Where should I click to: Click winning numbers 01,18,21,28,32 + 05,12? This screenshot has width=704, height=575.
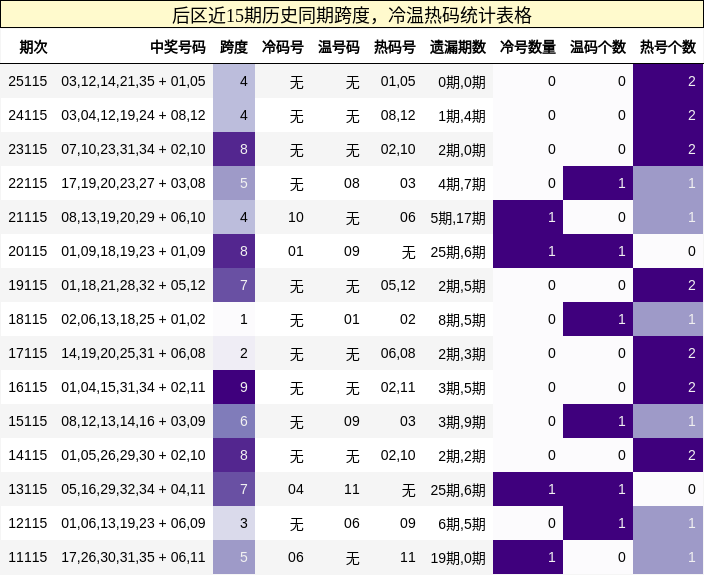133,285
